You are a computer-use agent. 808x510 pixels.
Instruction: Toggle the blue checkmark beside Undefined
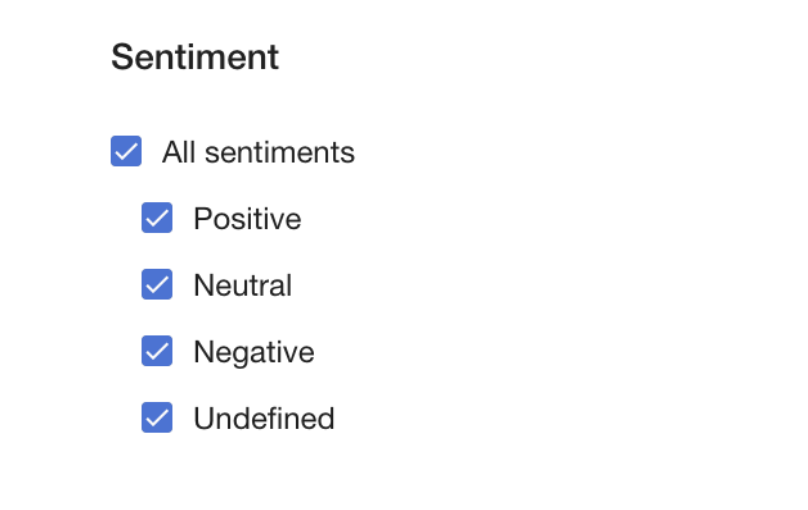tap(157, 418)
